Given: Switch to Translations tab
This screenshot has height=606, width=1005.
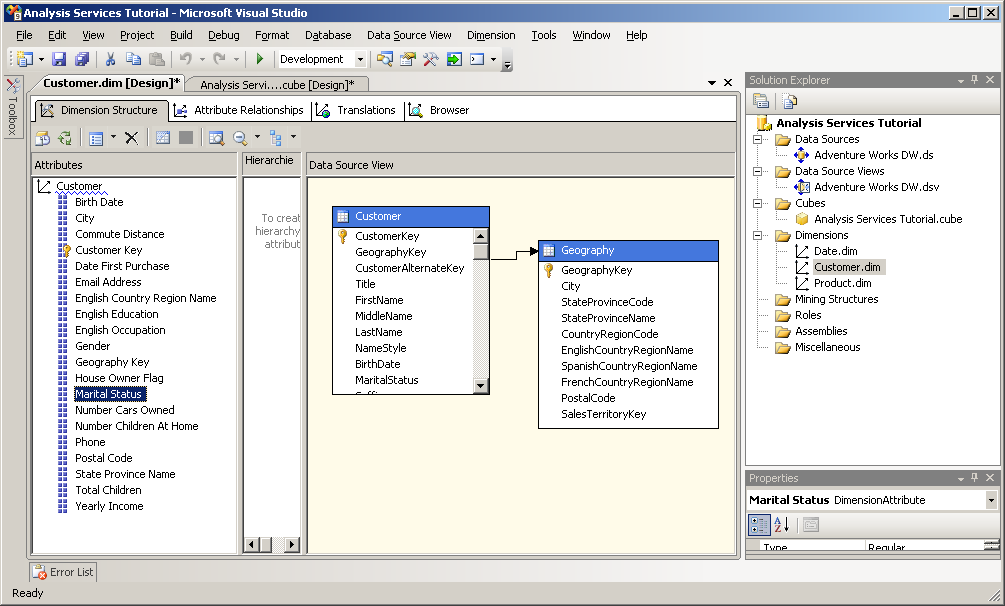Looking at the screenshot, I should tap(356, 110).
